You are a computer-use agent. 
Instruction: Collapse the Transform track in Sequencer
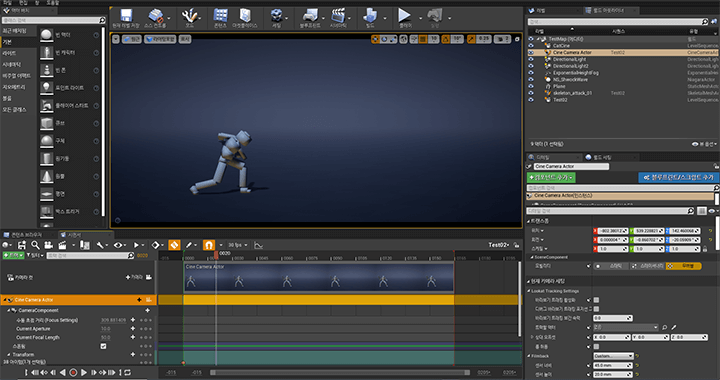(8, 355)
